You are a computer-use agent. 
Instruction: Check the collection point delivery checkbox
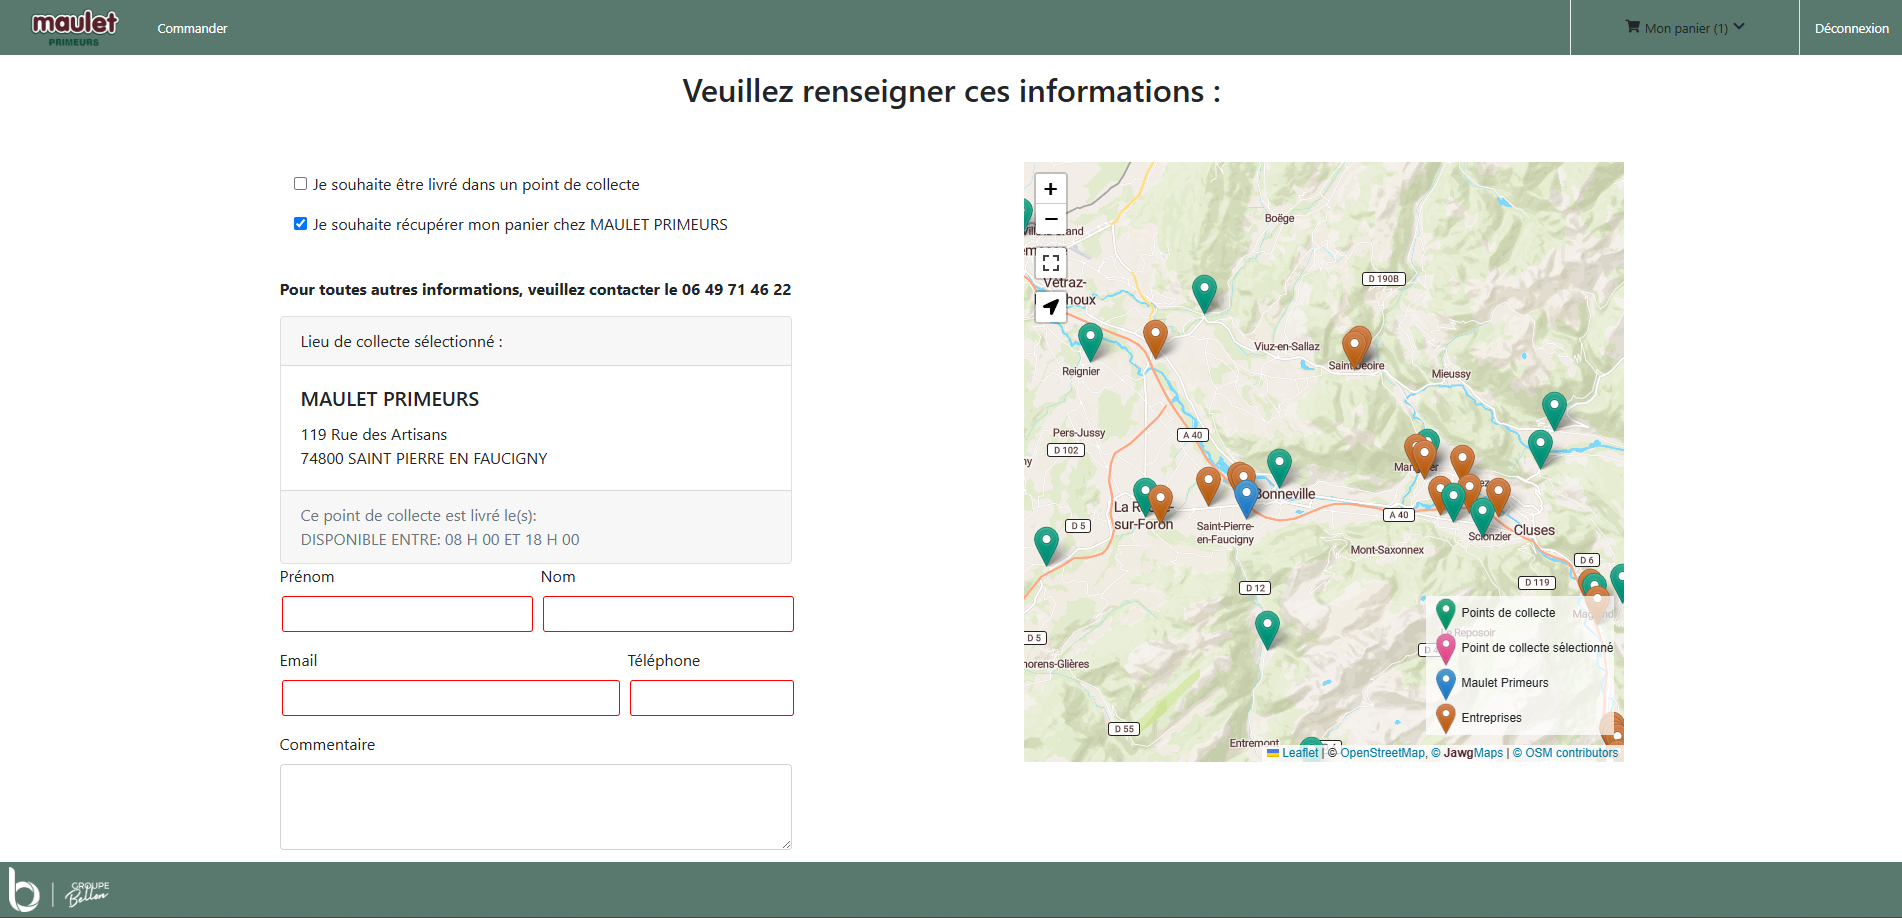coord(300,183)
